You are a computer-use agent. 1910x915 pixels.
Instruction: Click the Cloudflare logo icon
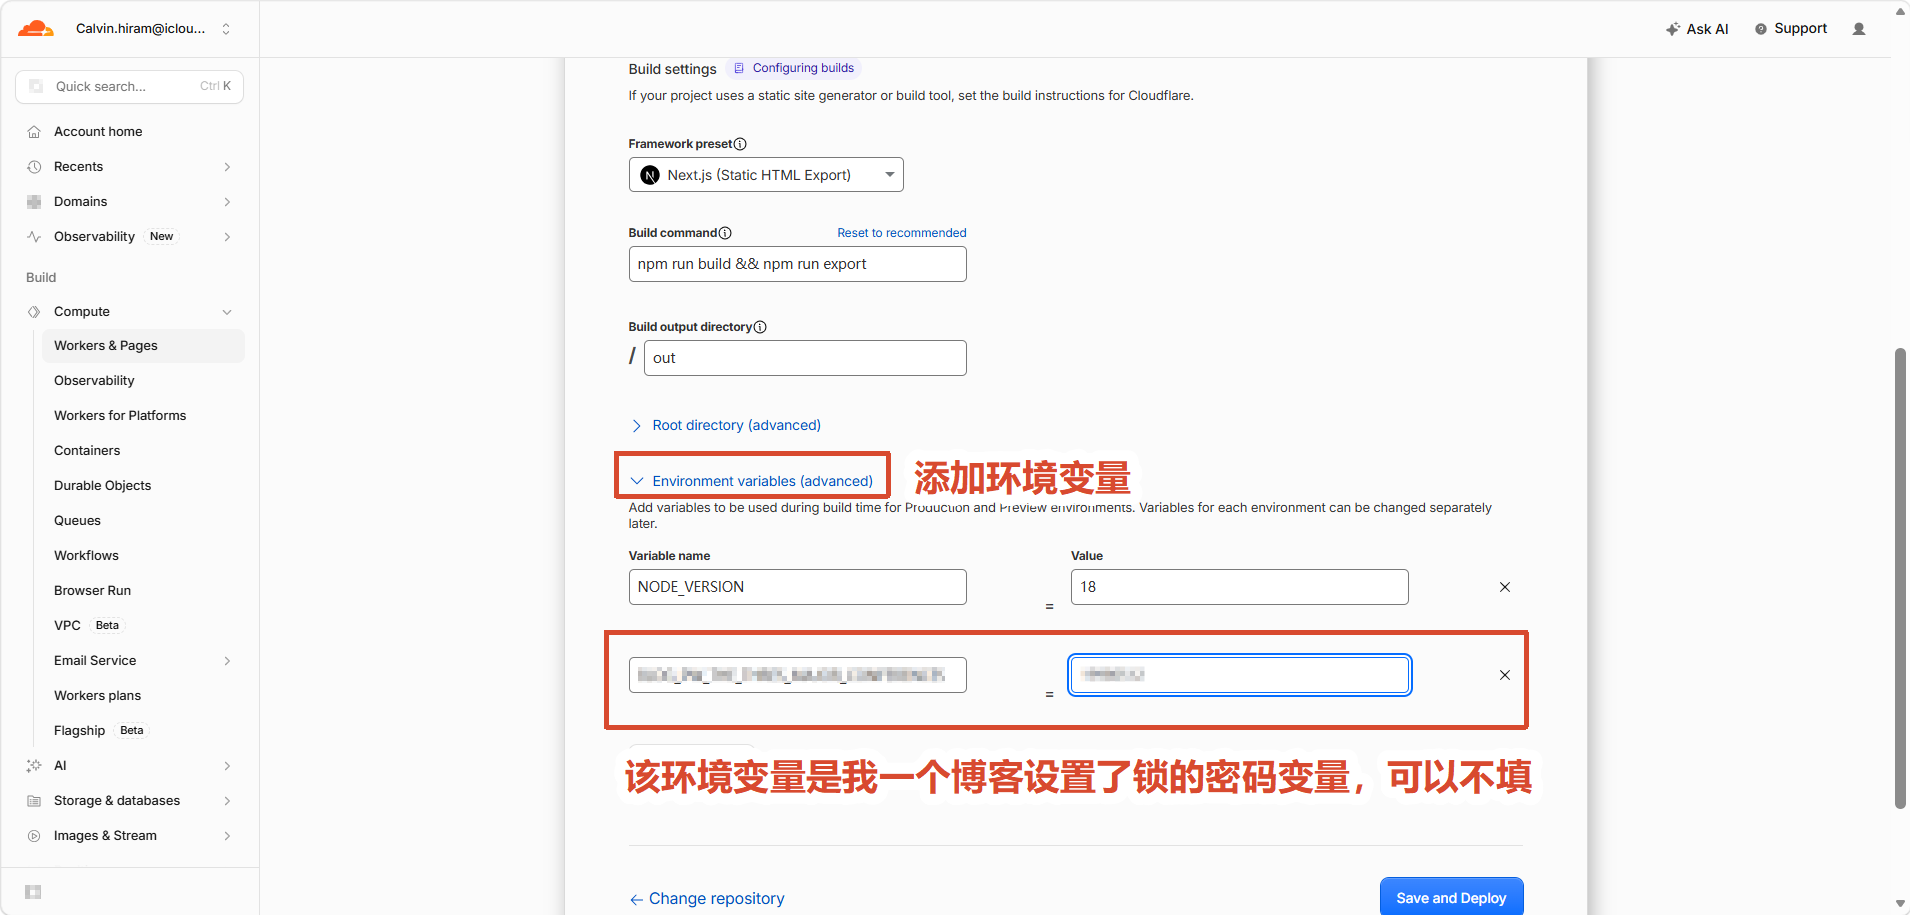(x=36, y=29)
